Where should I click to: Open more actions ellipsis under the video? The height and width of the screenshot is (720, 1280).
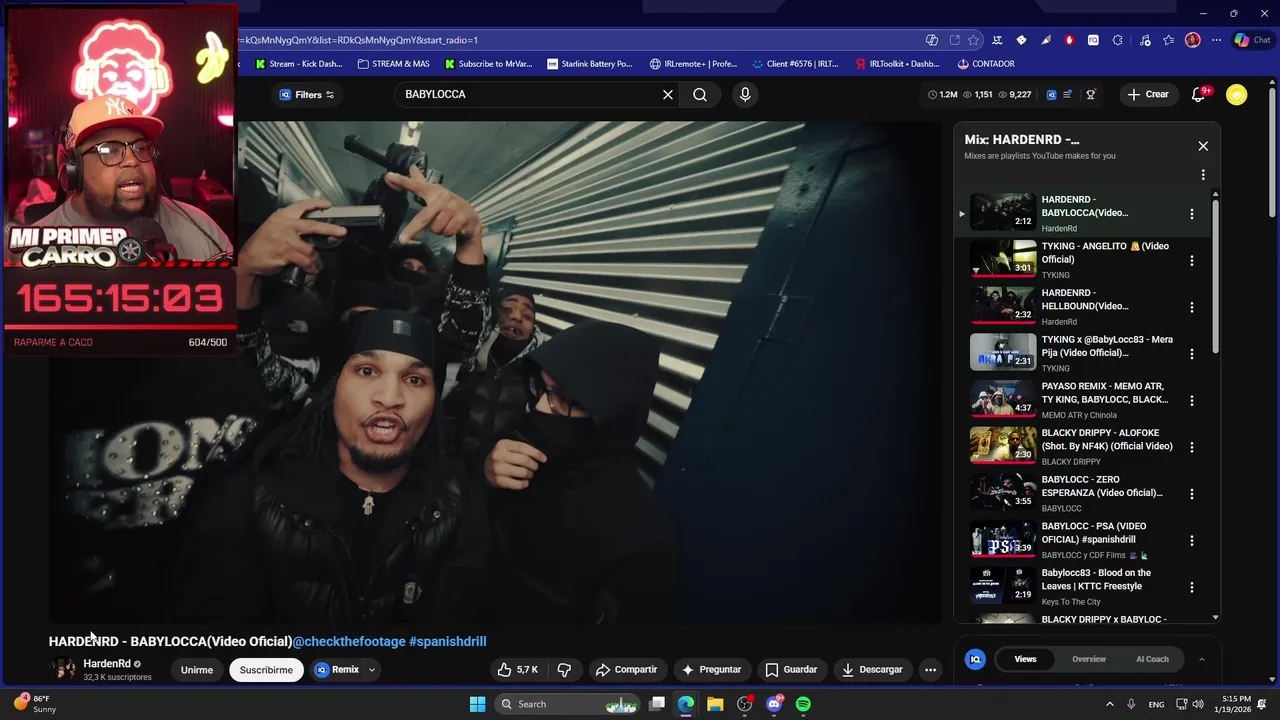point(930,670)
